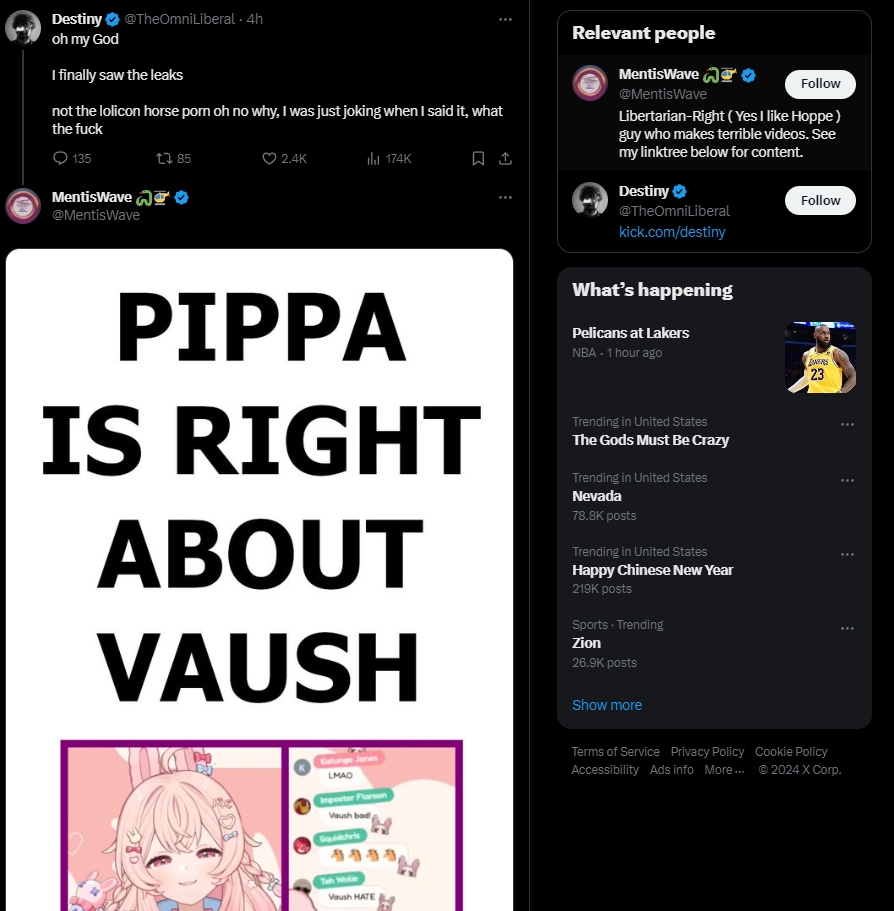This screenshot has height=911, width=894.
Task: Open Pelicans at Lakers game thumbnail
Action: [820, 357]
